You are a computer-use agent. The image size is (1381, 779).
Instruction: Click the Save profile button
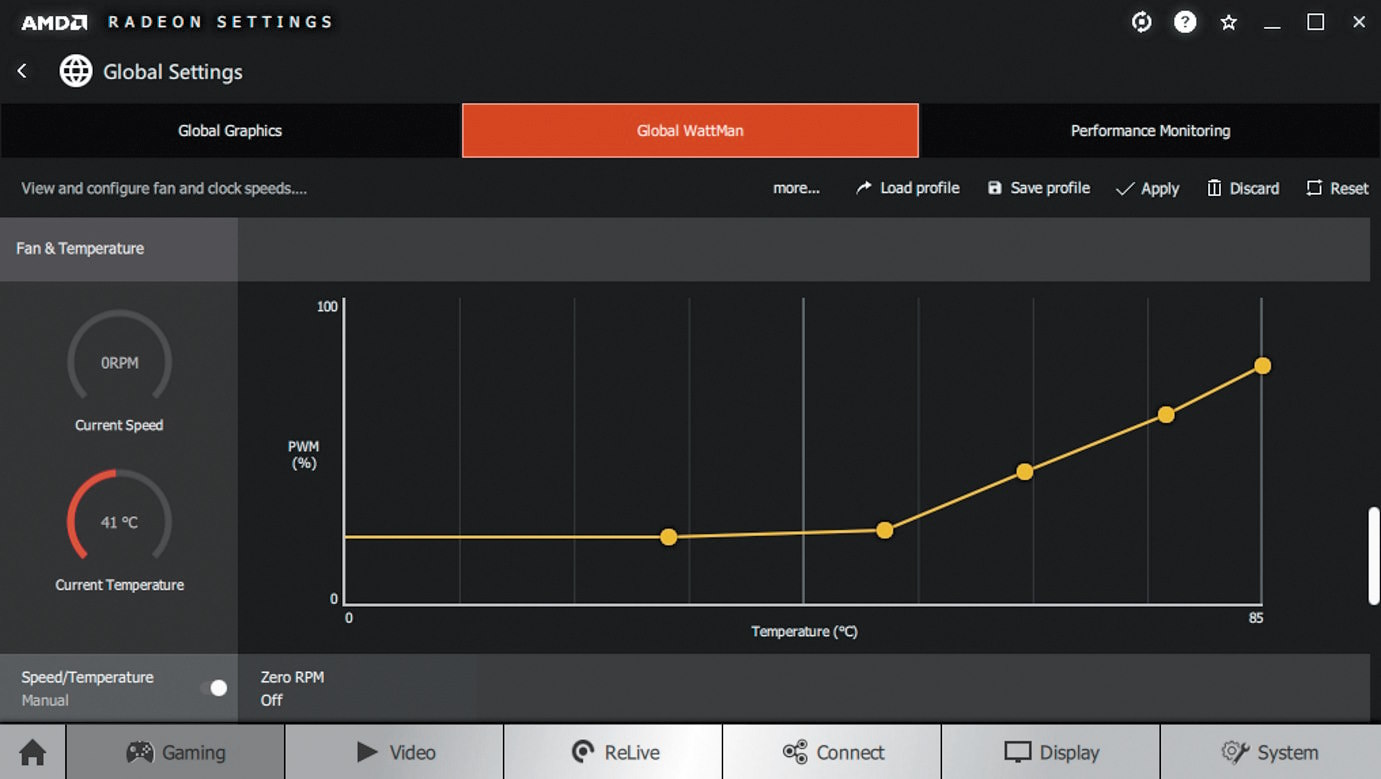pyautogui.click(x=1038, y=188)
